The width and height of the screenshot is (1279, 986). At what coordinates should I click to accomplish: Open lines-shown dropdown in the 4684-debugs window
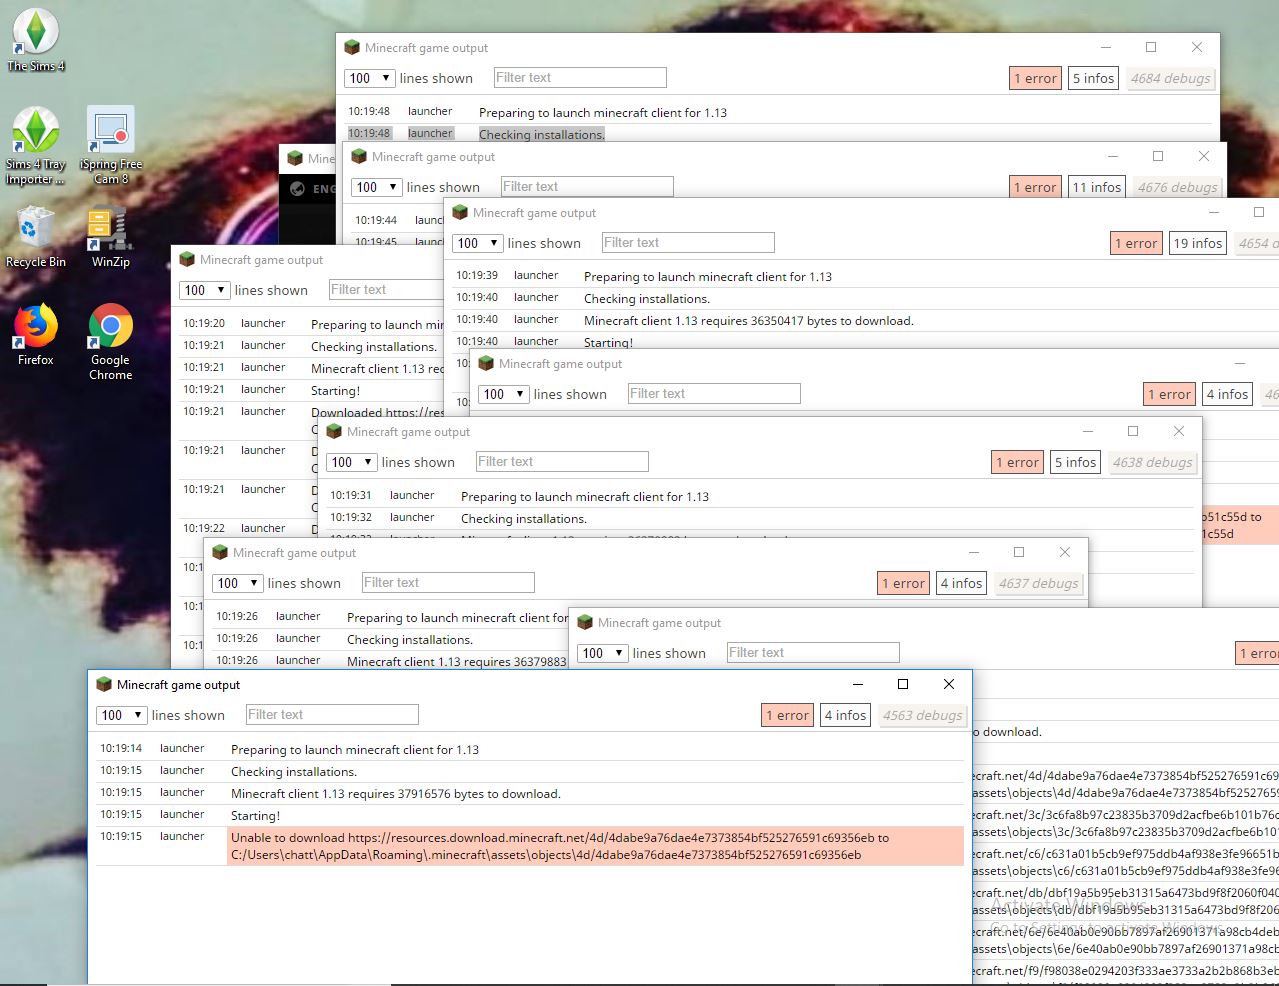click(369, 78)
